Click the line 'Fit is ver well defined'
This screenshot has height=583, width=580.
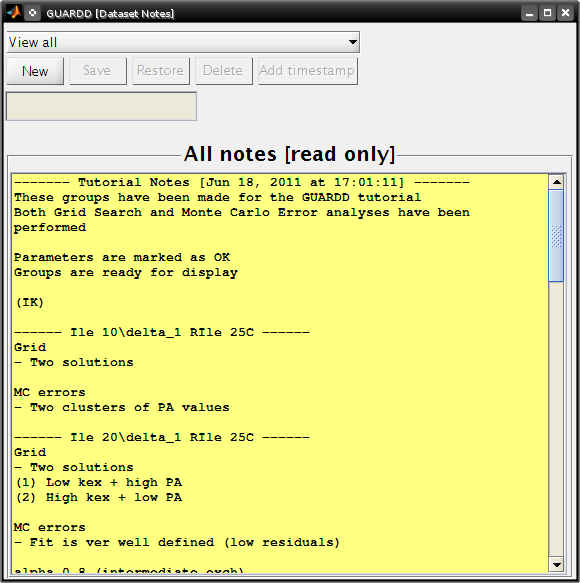(177, 542)
